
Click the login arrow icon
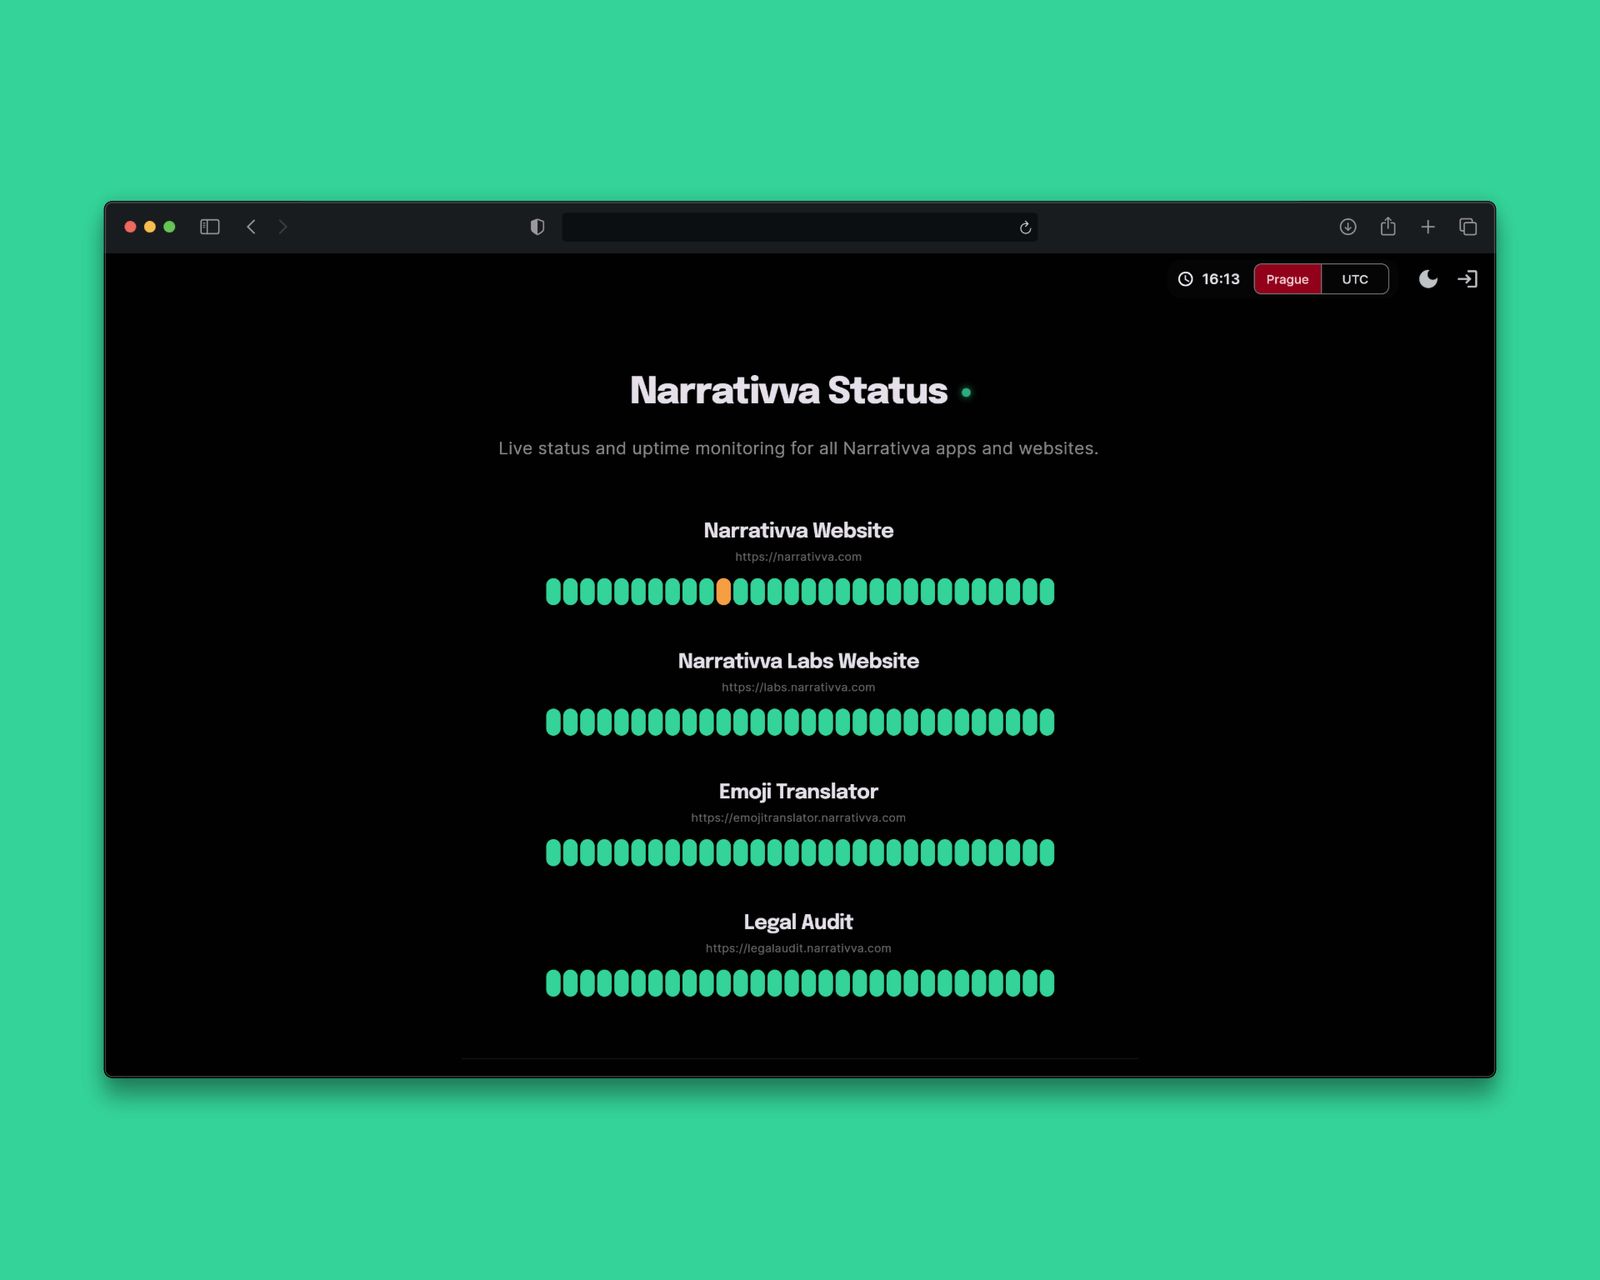click(x=1467, y=279)
